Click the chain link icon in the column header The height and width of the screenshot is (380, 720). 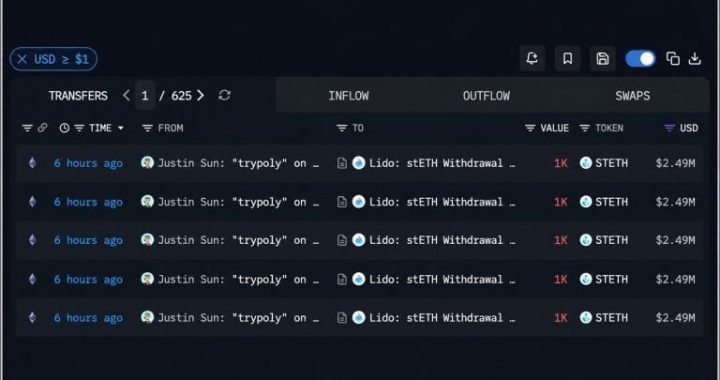coord(42,128)
